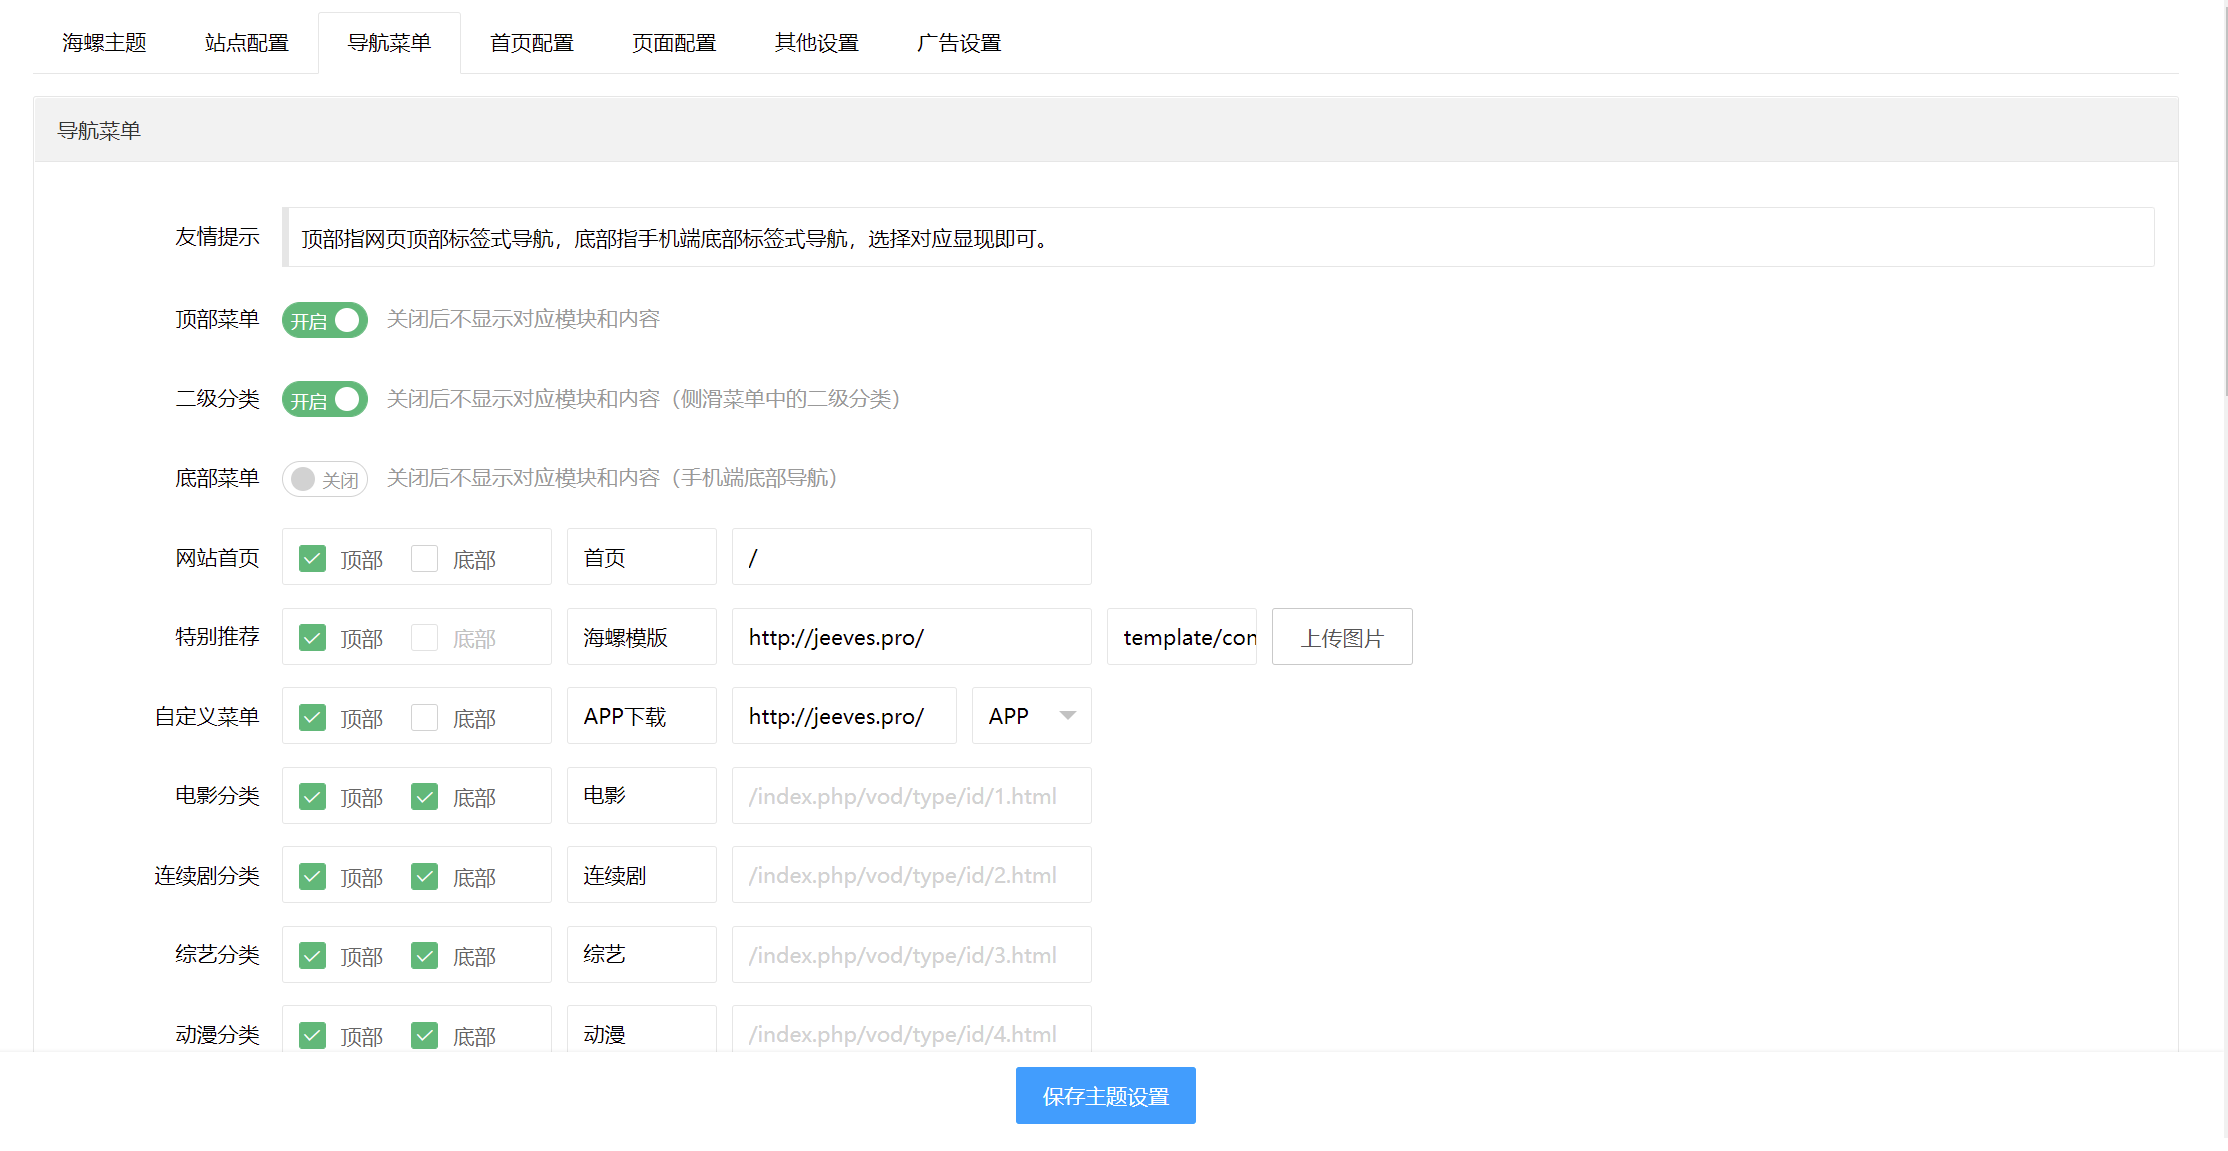2228x1151 pixels.
Task: Enable the 底部菜单 toggle
Action: tap(324, 479)
